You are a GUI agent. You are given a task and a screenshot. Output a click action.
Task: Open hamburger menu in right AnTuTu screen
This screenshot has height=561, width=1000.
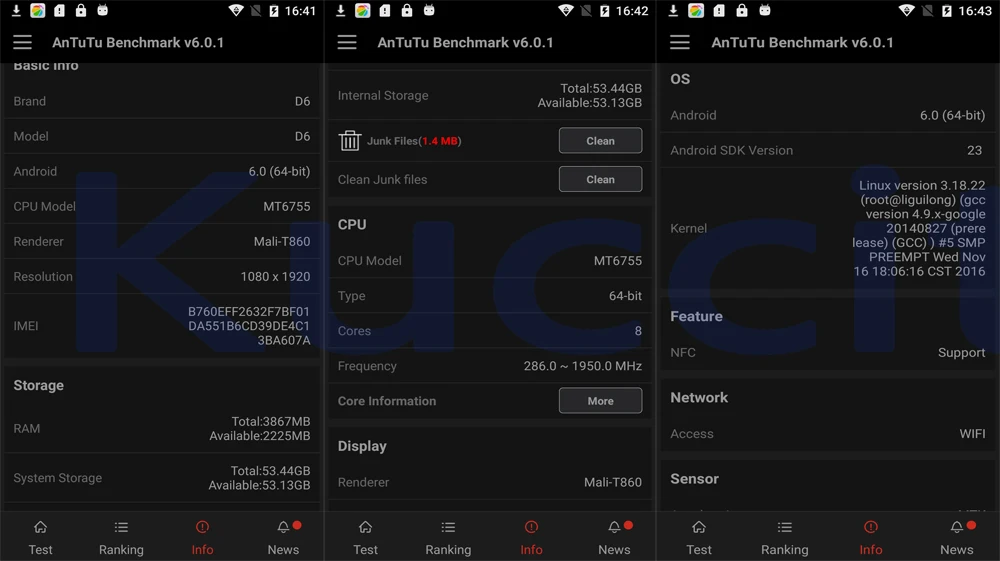coord(680,43)
